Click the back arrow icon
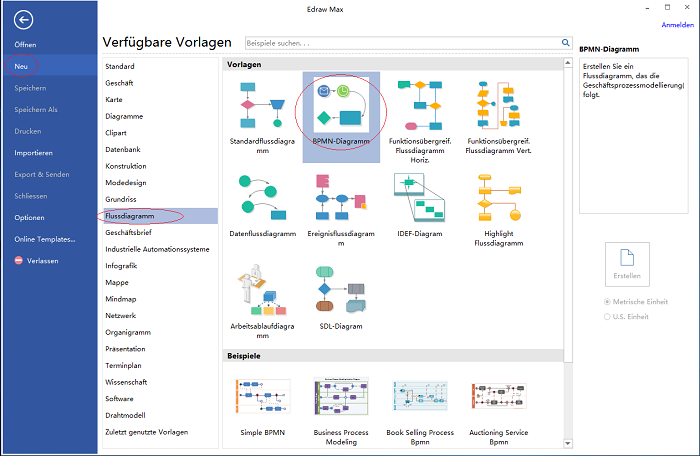This screenshot has width=700, height=456. click(x=23, y=20)
